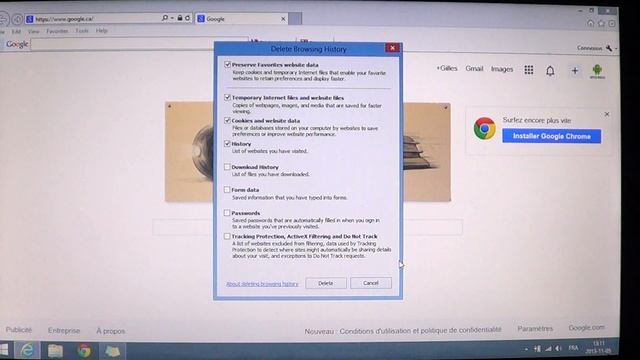
Task: Click the refresh icon in address bar
Action: coord(187,18)
